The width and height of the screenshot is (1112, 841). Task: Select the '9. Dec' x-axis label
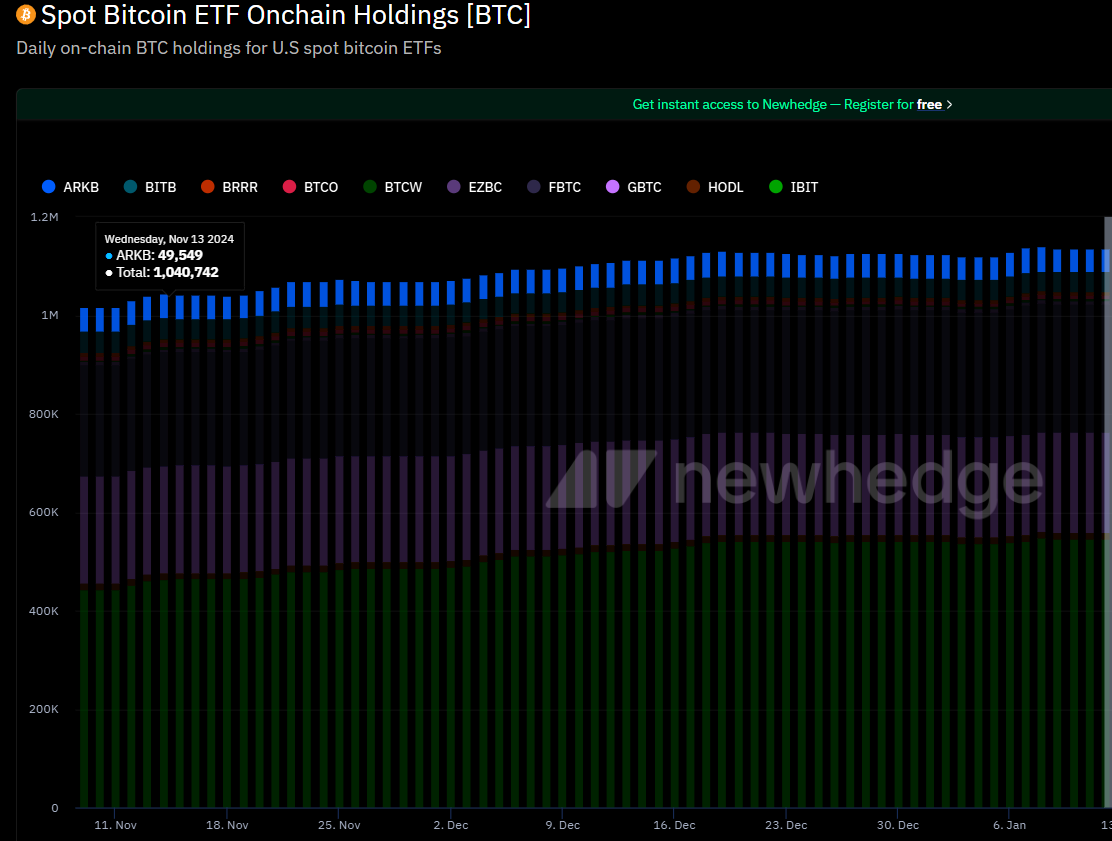562,825
